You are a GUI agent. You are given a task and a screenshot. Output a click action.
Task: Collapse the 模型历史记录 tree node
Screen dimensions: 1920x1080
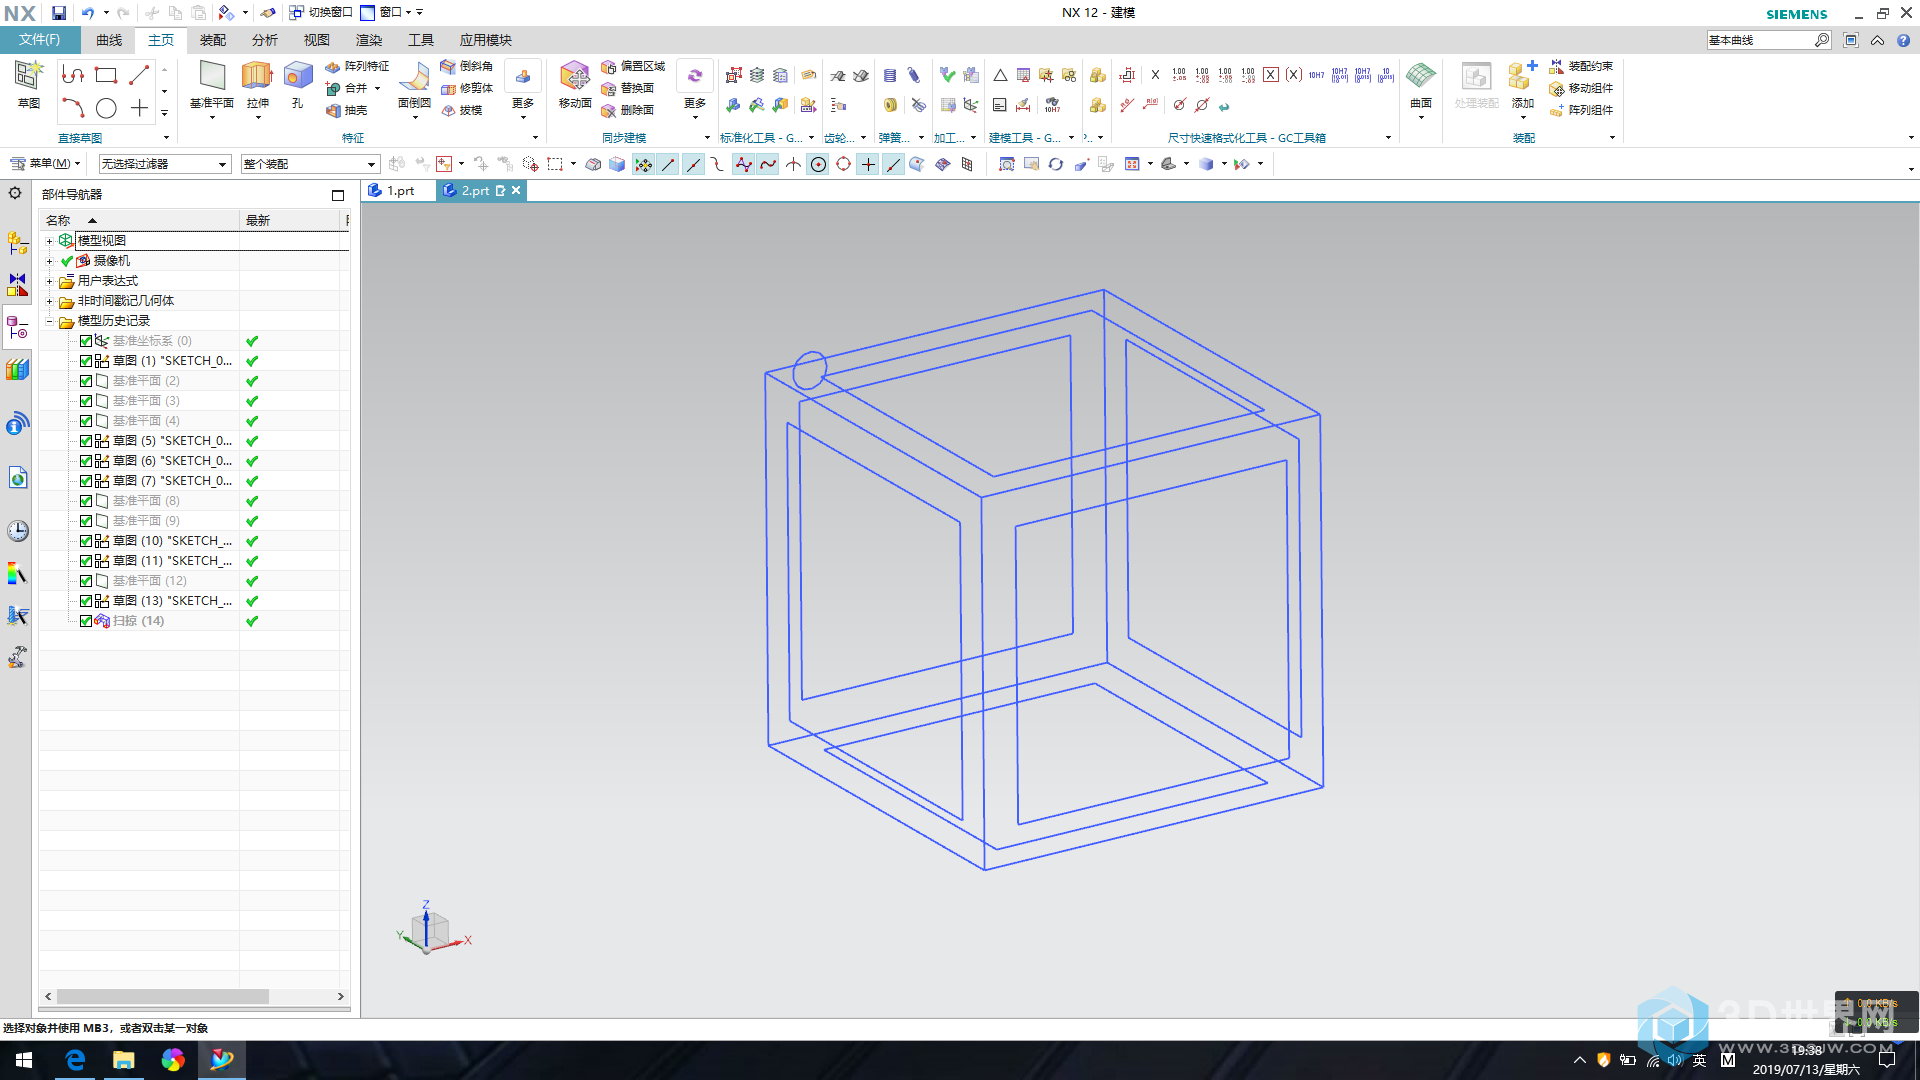pyautogui.click(x=49, y=321)
